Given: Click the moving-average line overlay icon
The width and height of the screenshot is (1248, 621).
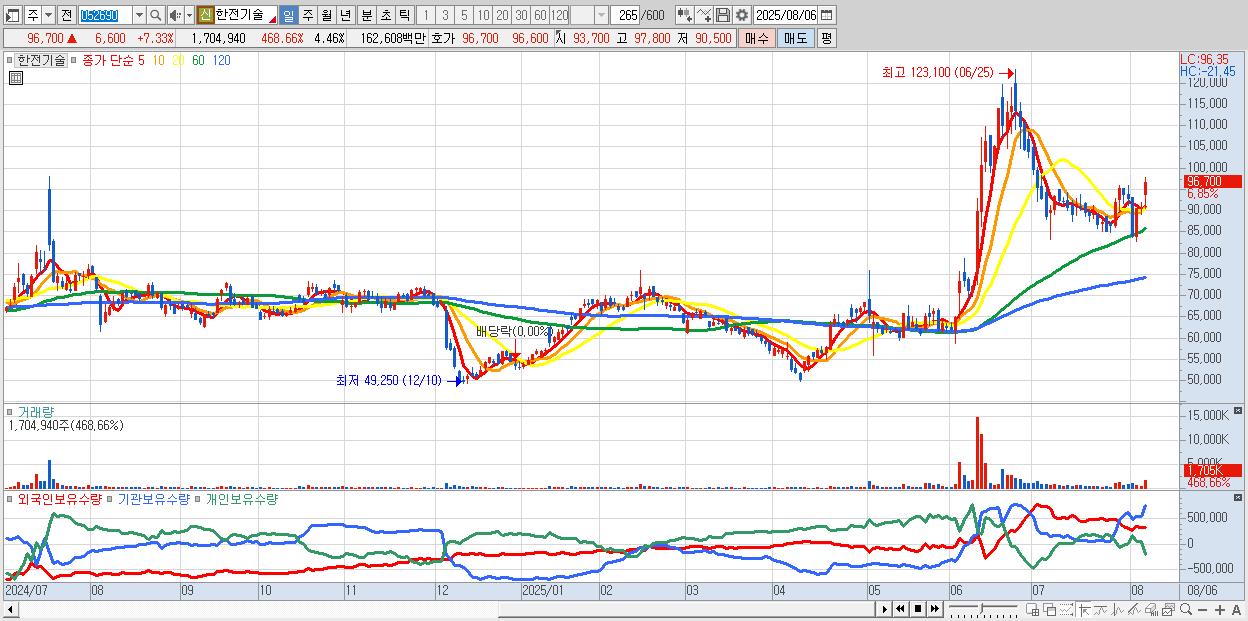Looking at the screenshot, I should click(x=1101, y=609).
